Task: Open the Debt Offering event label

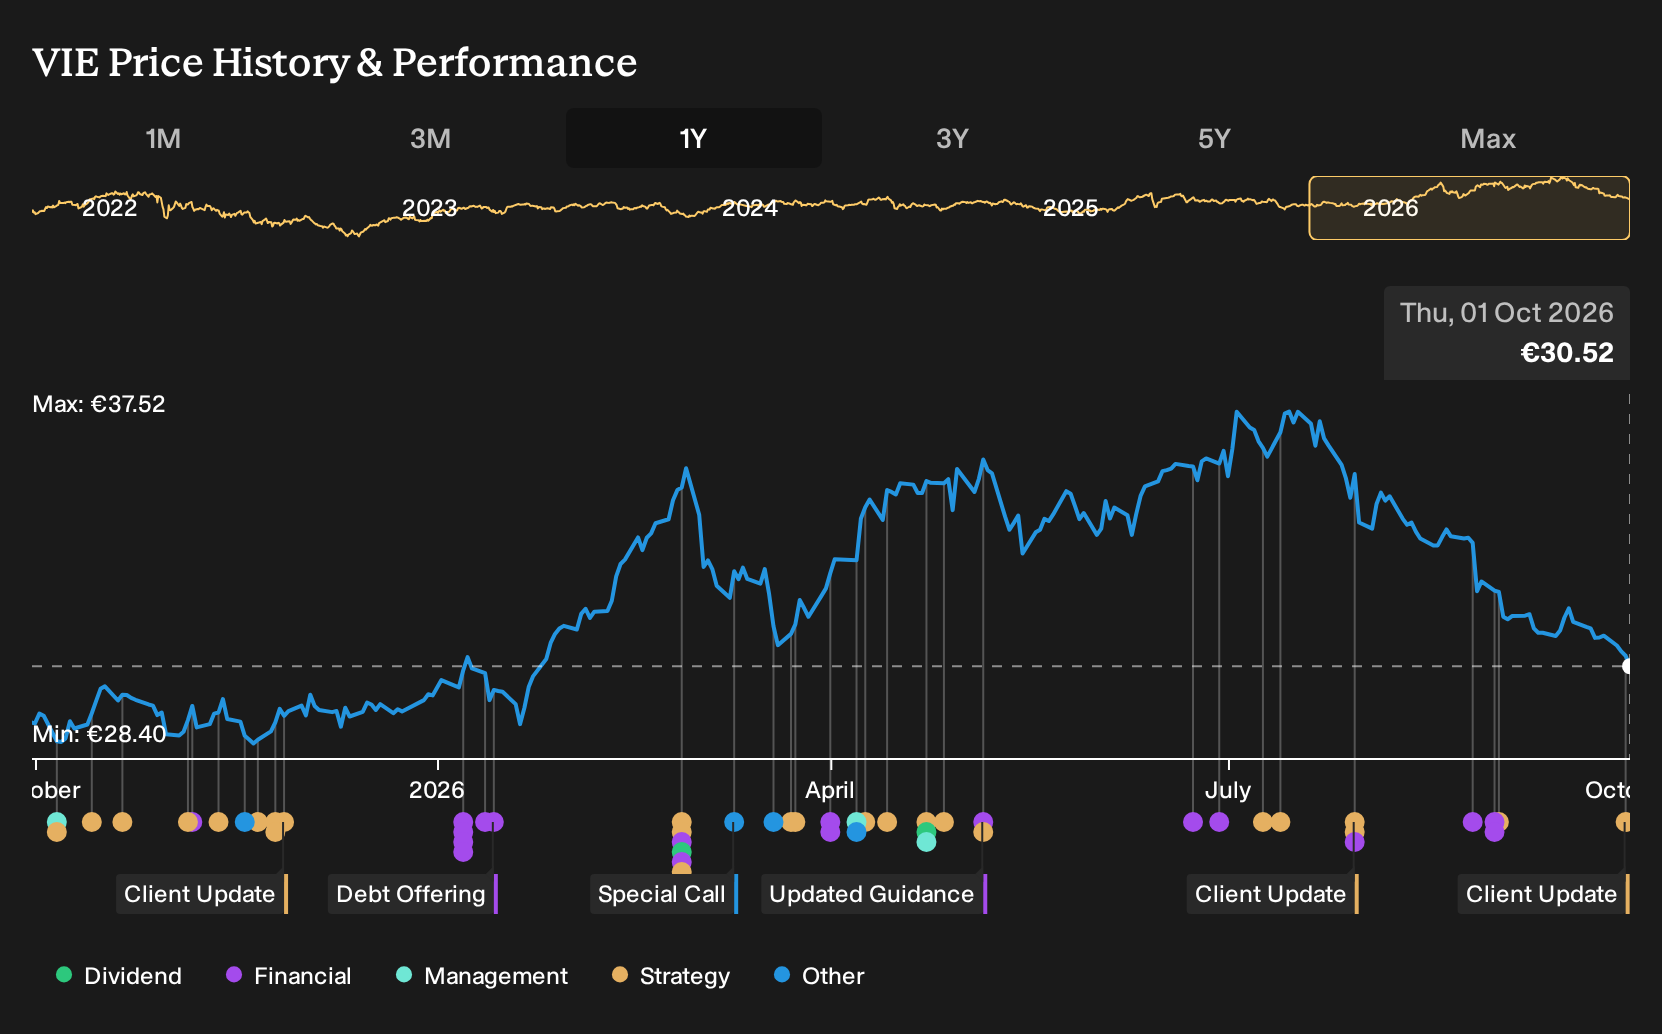Action: [x=412, y=894]
